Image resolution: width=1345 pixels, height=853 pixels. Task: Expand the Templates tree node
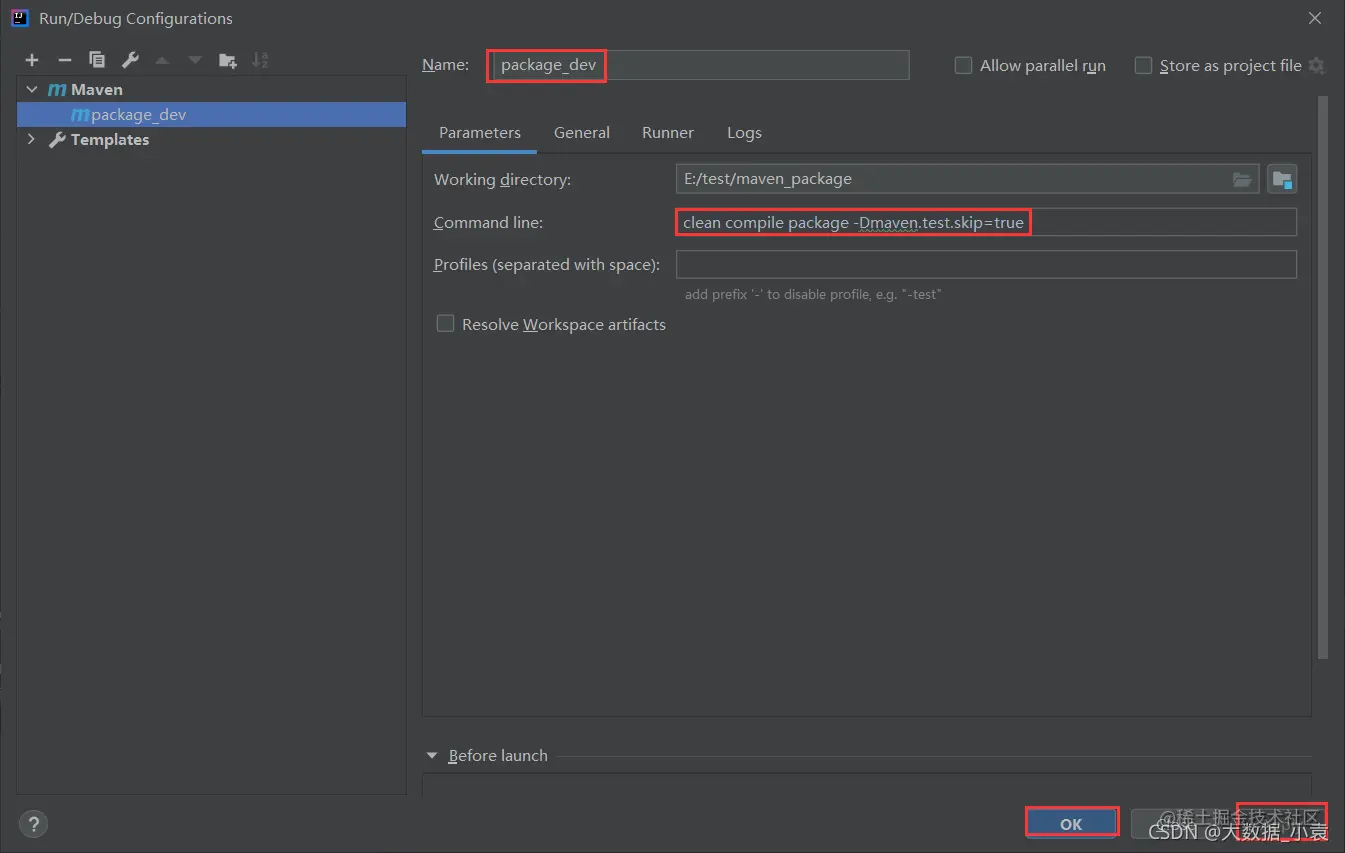coord(32,140)
